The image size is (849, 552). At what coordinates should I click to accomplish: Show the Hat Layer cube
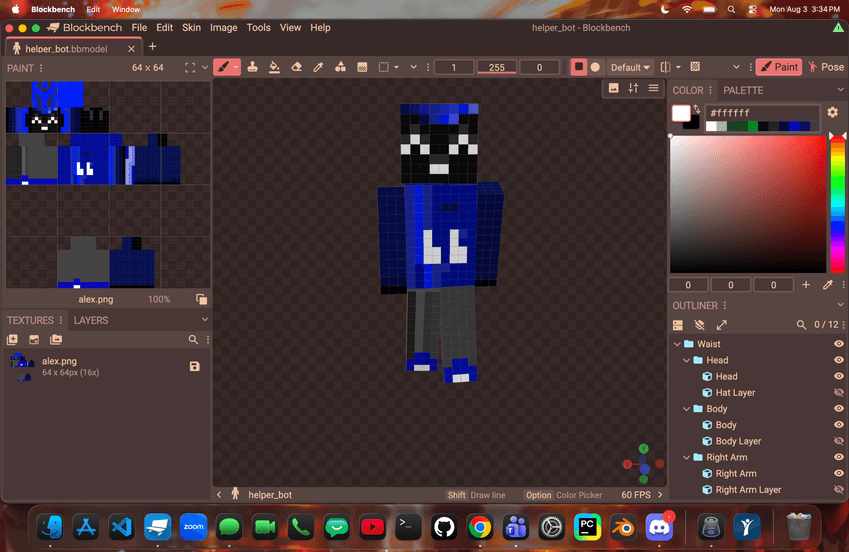[x=839, y=392]
